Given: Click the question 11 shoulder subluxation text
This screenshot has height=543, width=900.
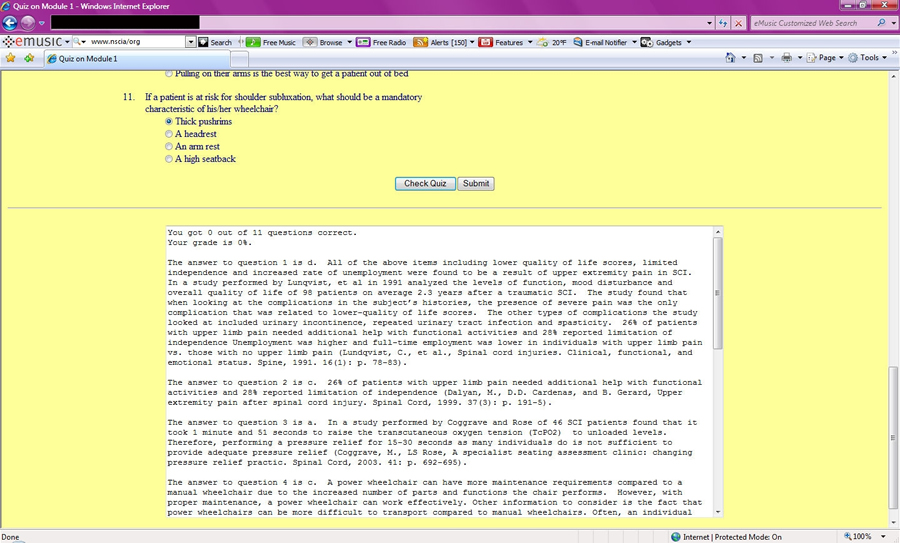Looking at the screenshot, I should [x=284, y=103].
